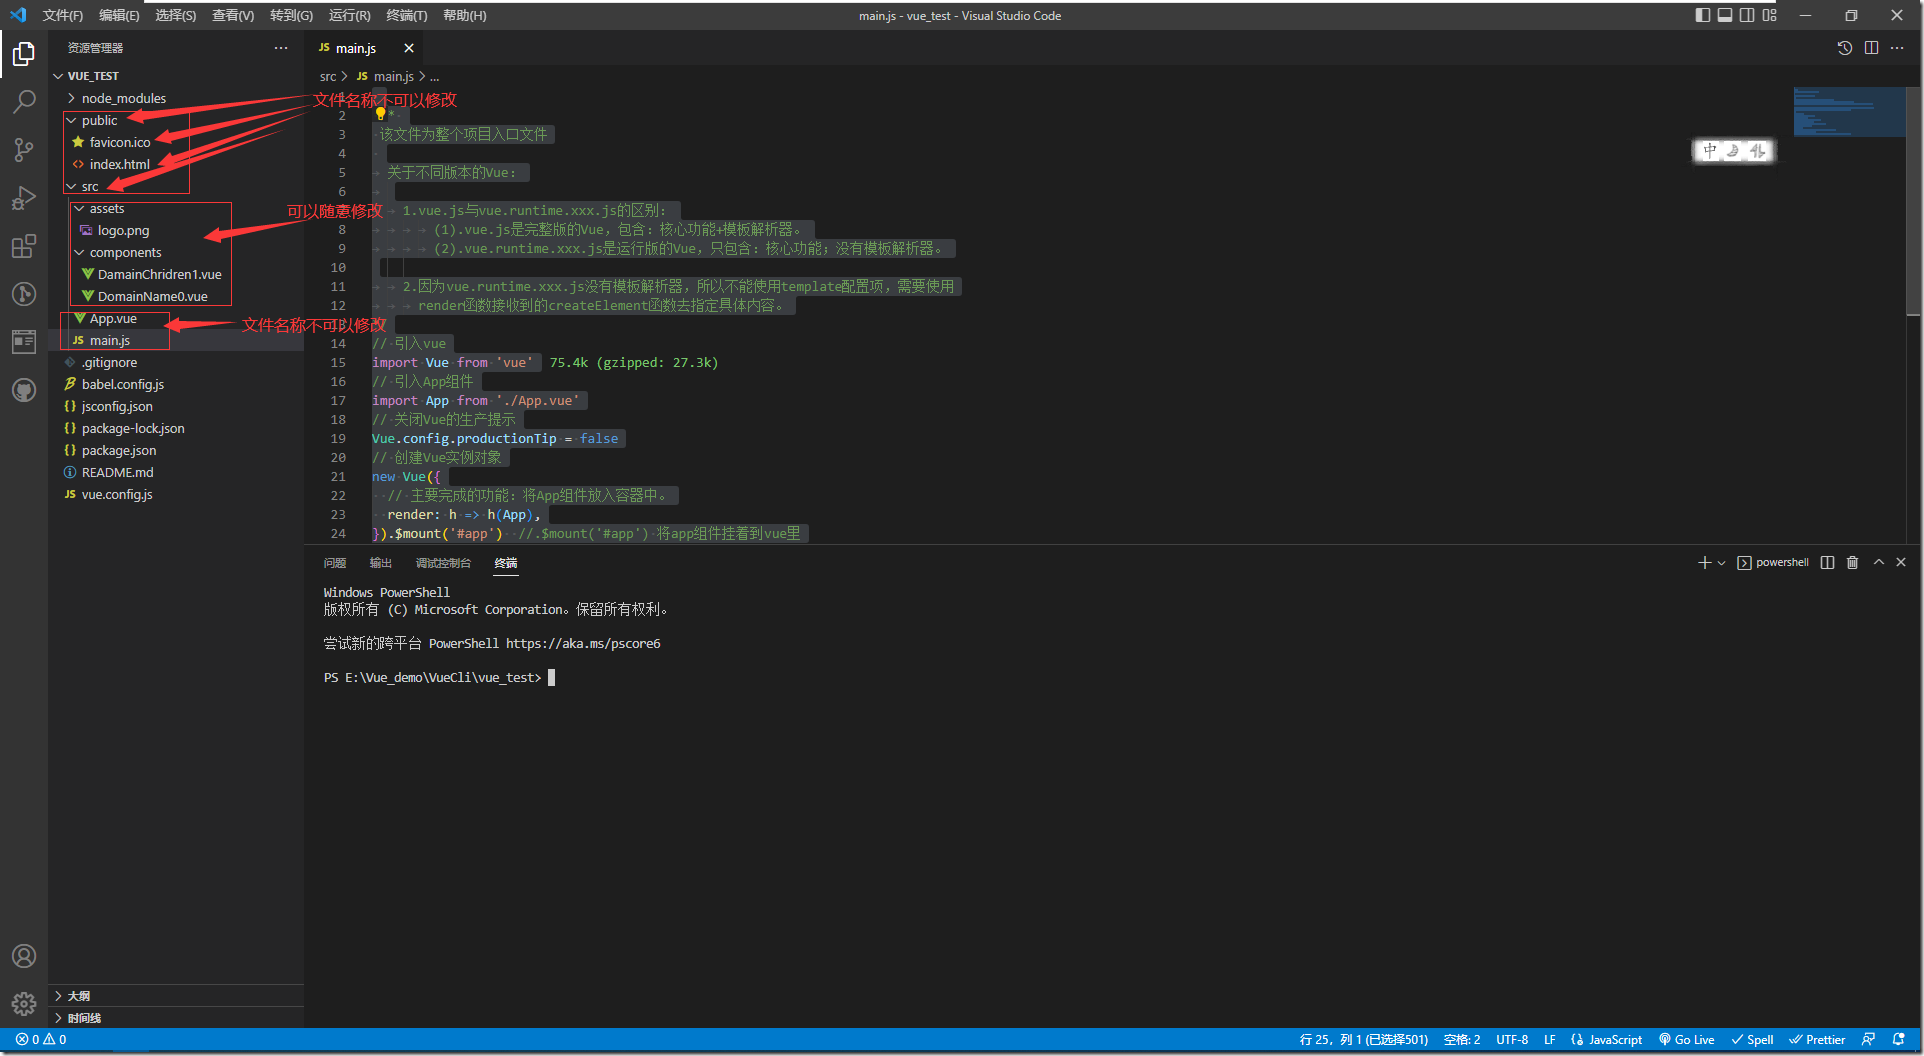Collapse the components folder
The width and height of the screenshot is (1924, 1056).
[176, 252]
